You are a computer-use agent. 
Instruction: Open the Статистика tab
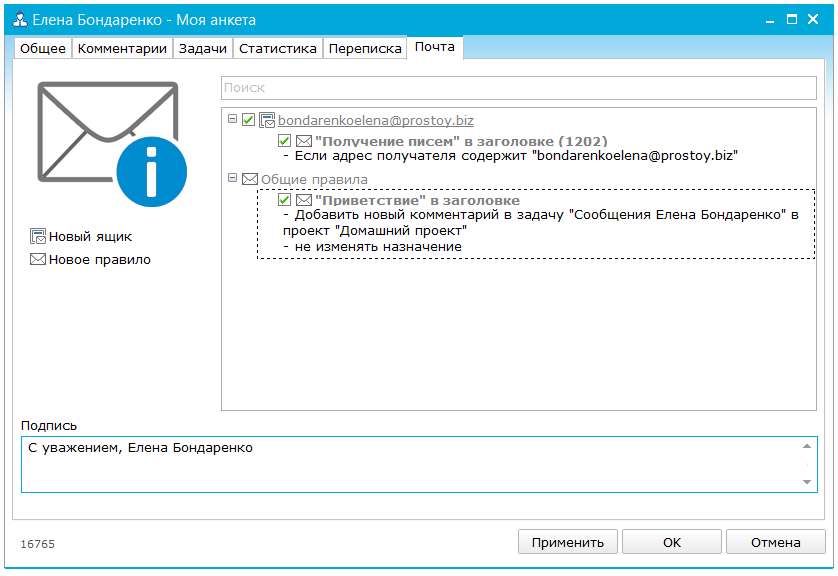[x=277, y=48]
